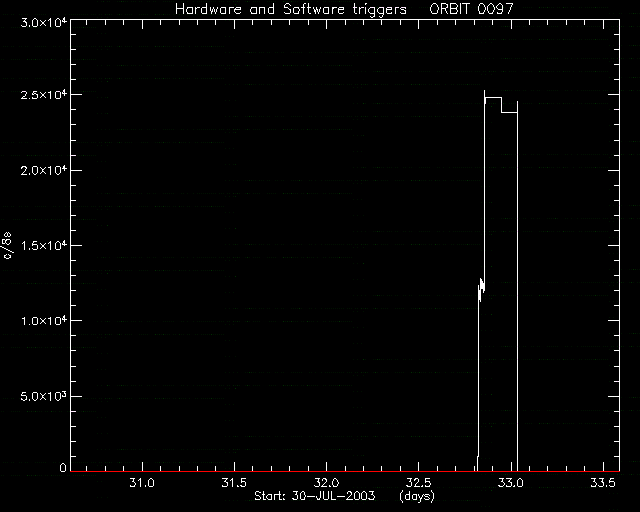Click the y-axis zero label
The width and height of the screenshot is (640, 512).
[x=63, y=468]
